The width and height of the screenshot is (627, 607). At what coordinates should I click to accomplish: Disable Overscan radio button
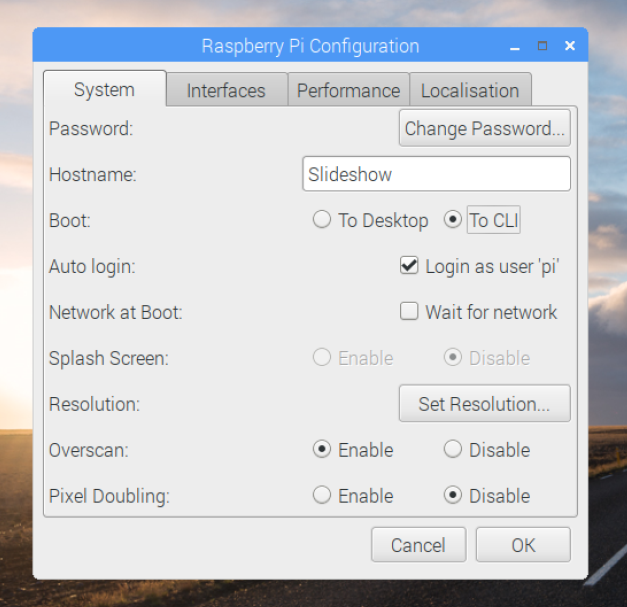(x=453, y=450)
